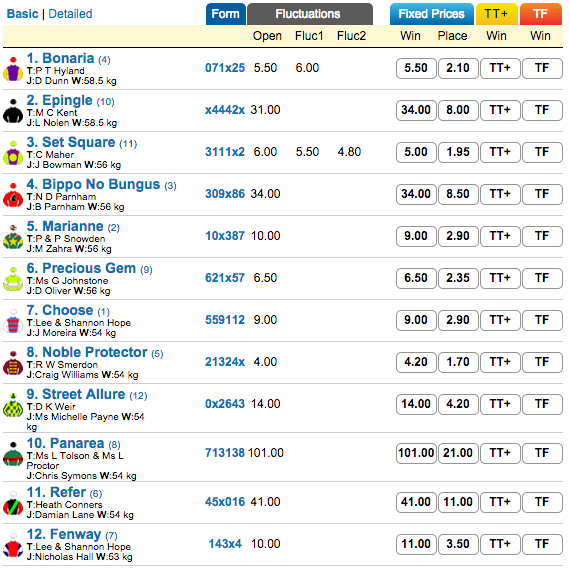The image size is (570, 575).
Task: Switch to the Detailed view
Action: [70, 14]
